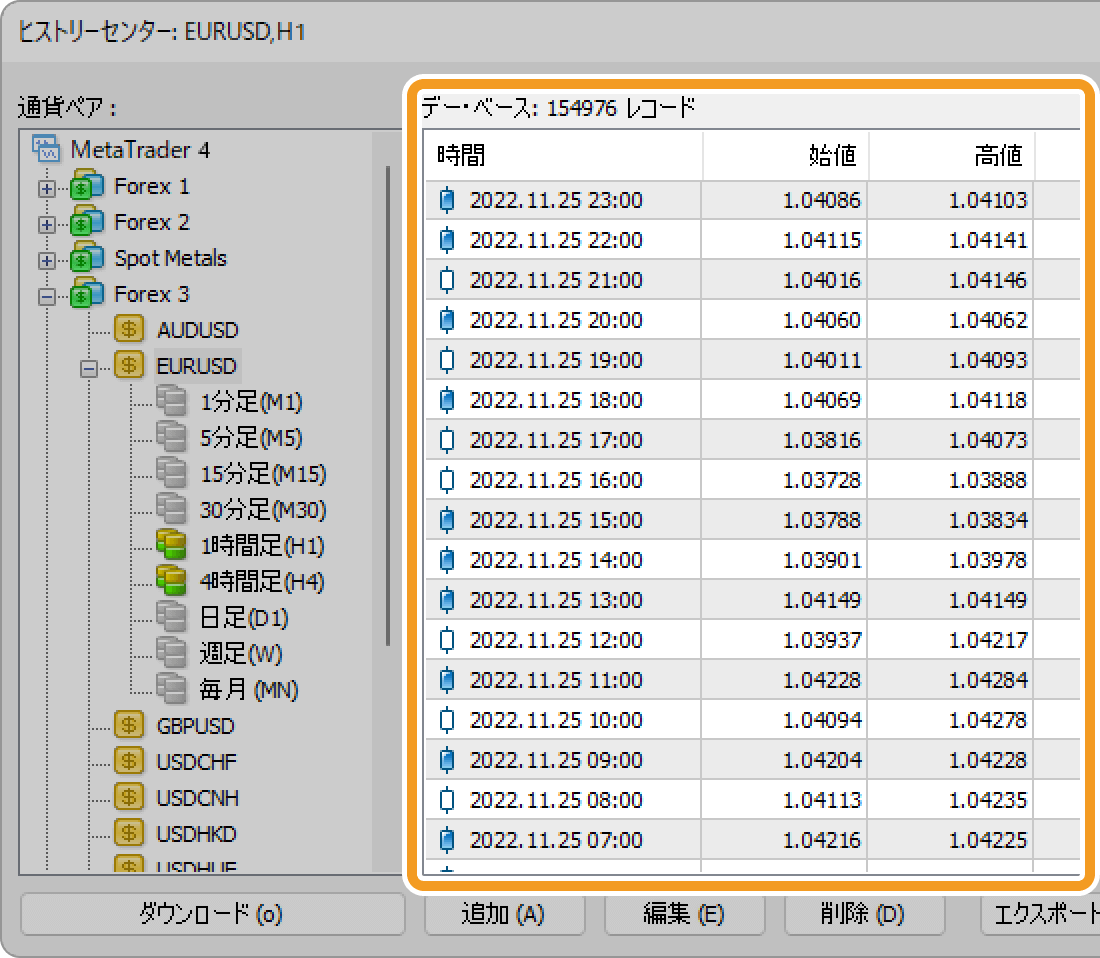Screen dimensions: 1100x958
Task: Click the USDCHF dollar symbol icon
Action: tap(129, 761)
